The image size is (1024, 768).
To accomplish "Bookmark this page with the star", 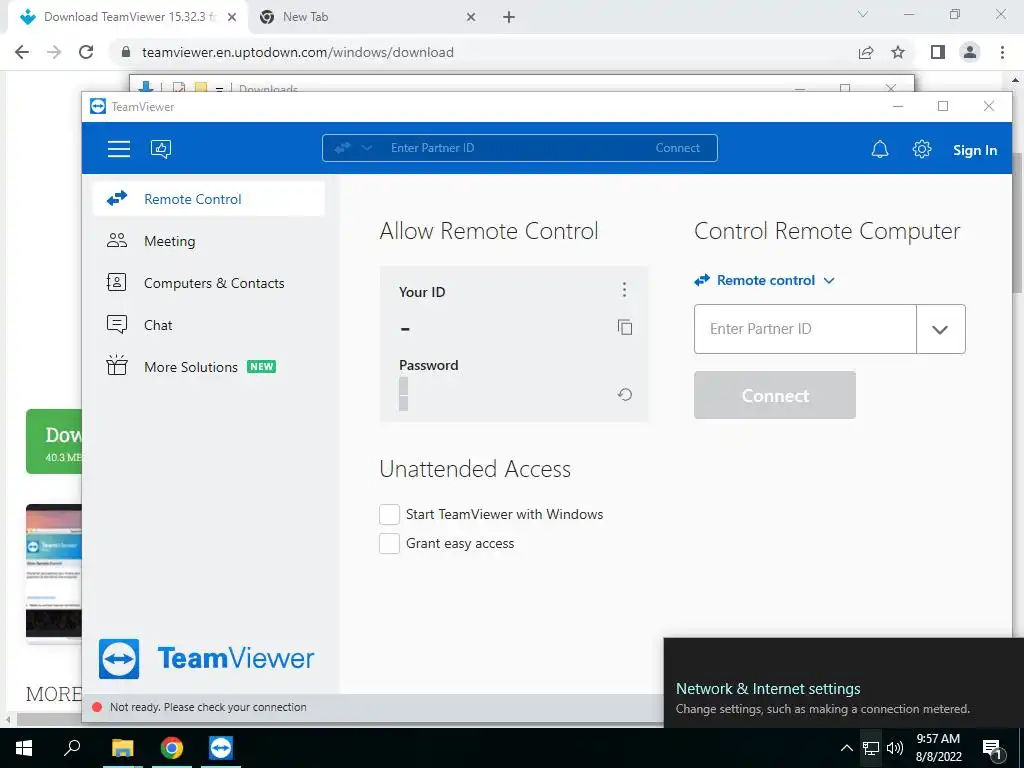I will [899, 52].
